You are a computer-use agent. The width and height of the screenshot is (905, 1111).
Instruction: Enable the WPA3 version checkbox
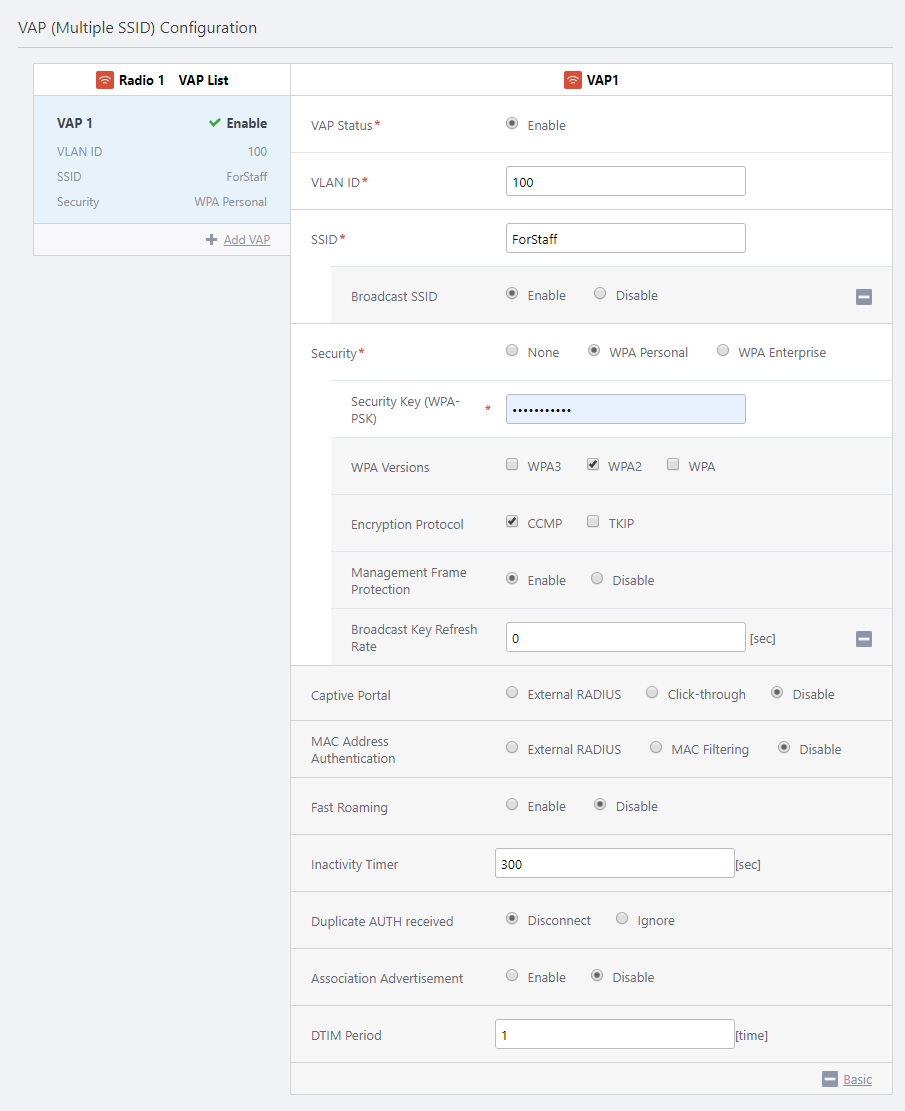[512, 465]
